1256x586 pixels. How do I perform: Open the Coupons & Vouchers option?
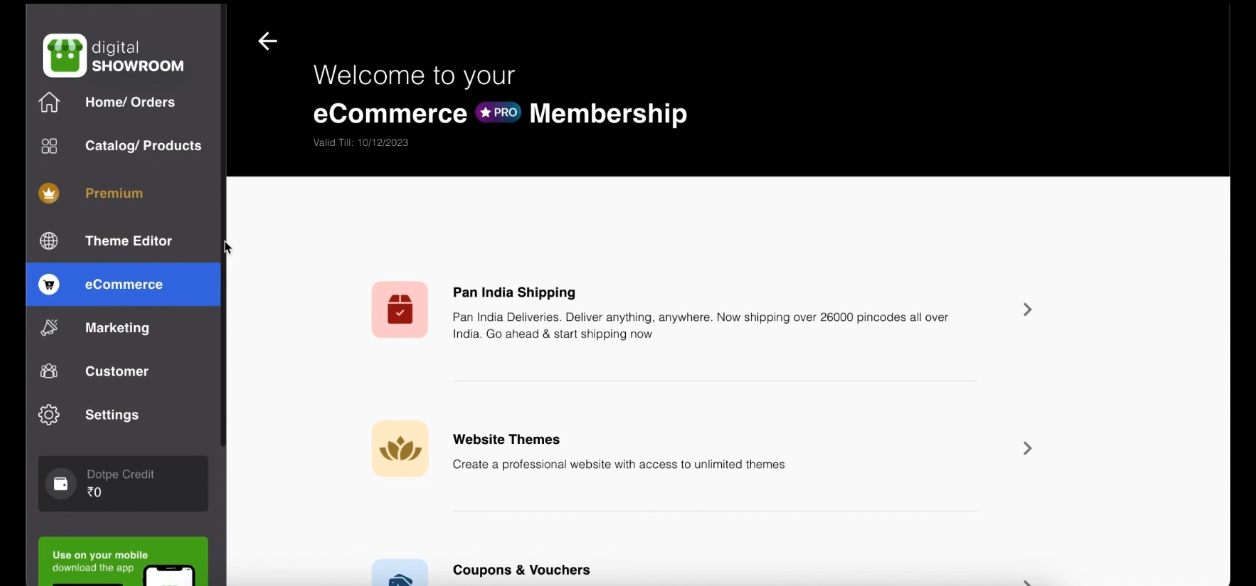pos(521,570)
